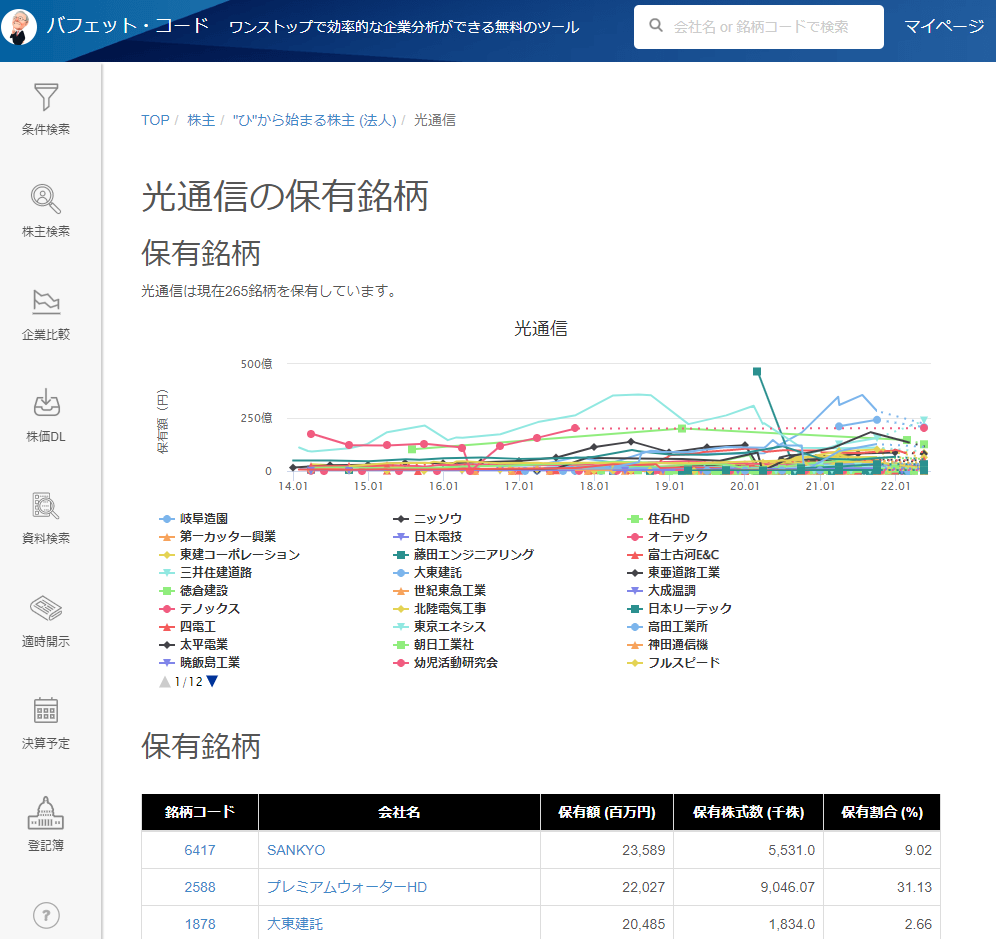Click the 株主 breadcrumb link
The width and height of the screenshot is (996, 939).
tap(201, 120)
